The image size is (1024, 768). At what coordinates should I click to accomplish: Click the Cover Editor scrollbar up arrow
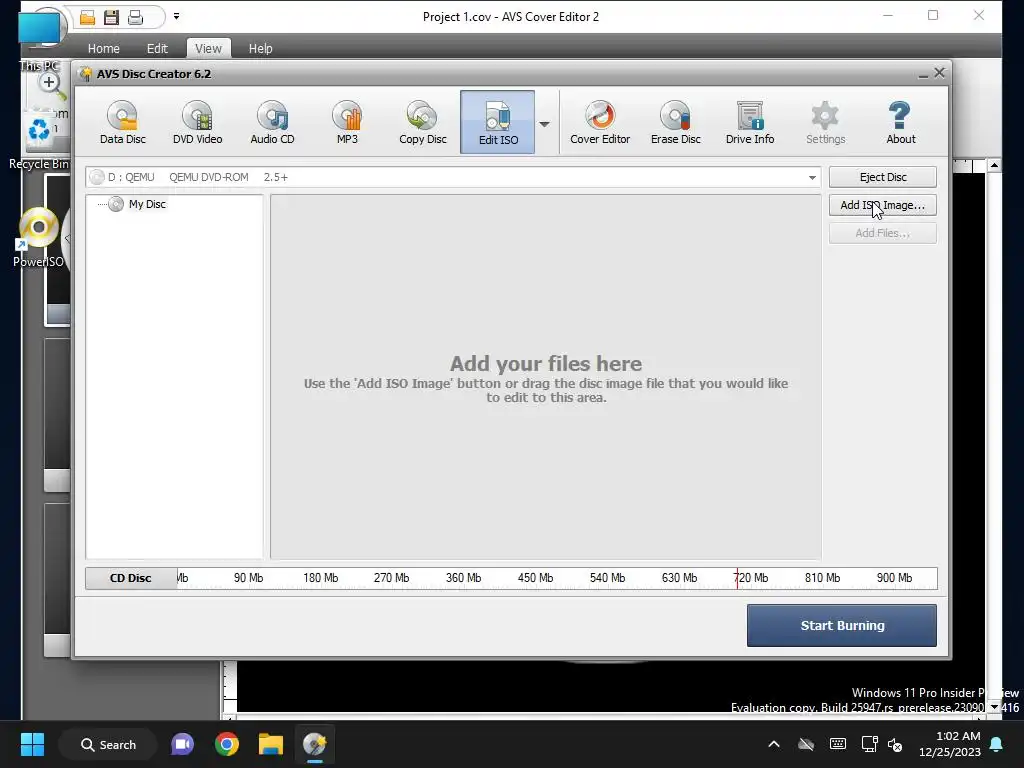994,165
